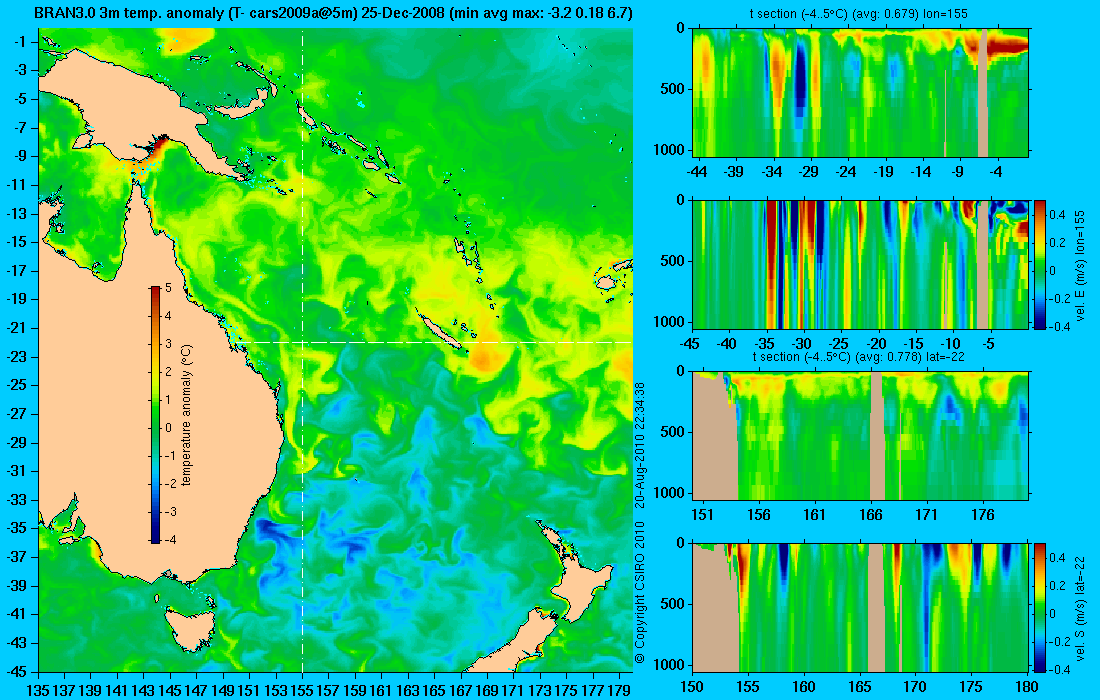Click the '-4' tick on temperature anomaly color bar

170,540
